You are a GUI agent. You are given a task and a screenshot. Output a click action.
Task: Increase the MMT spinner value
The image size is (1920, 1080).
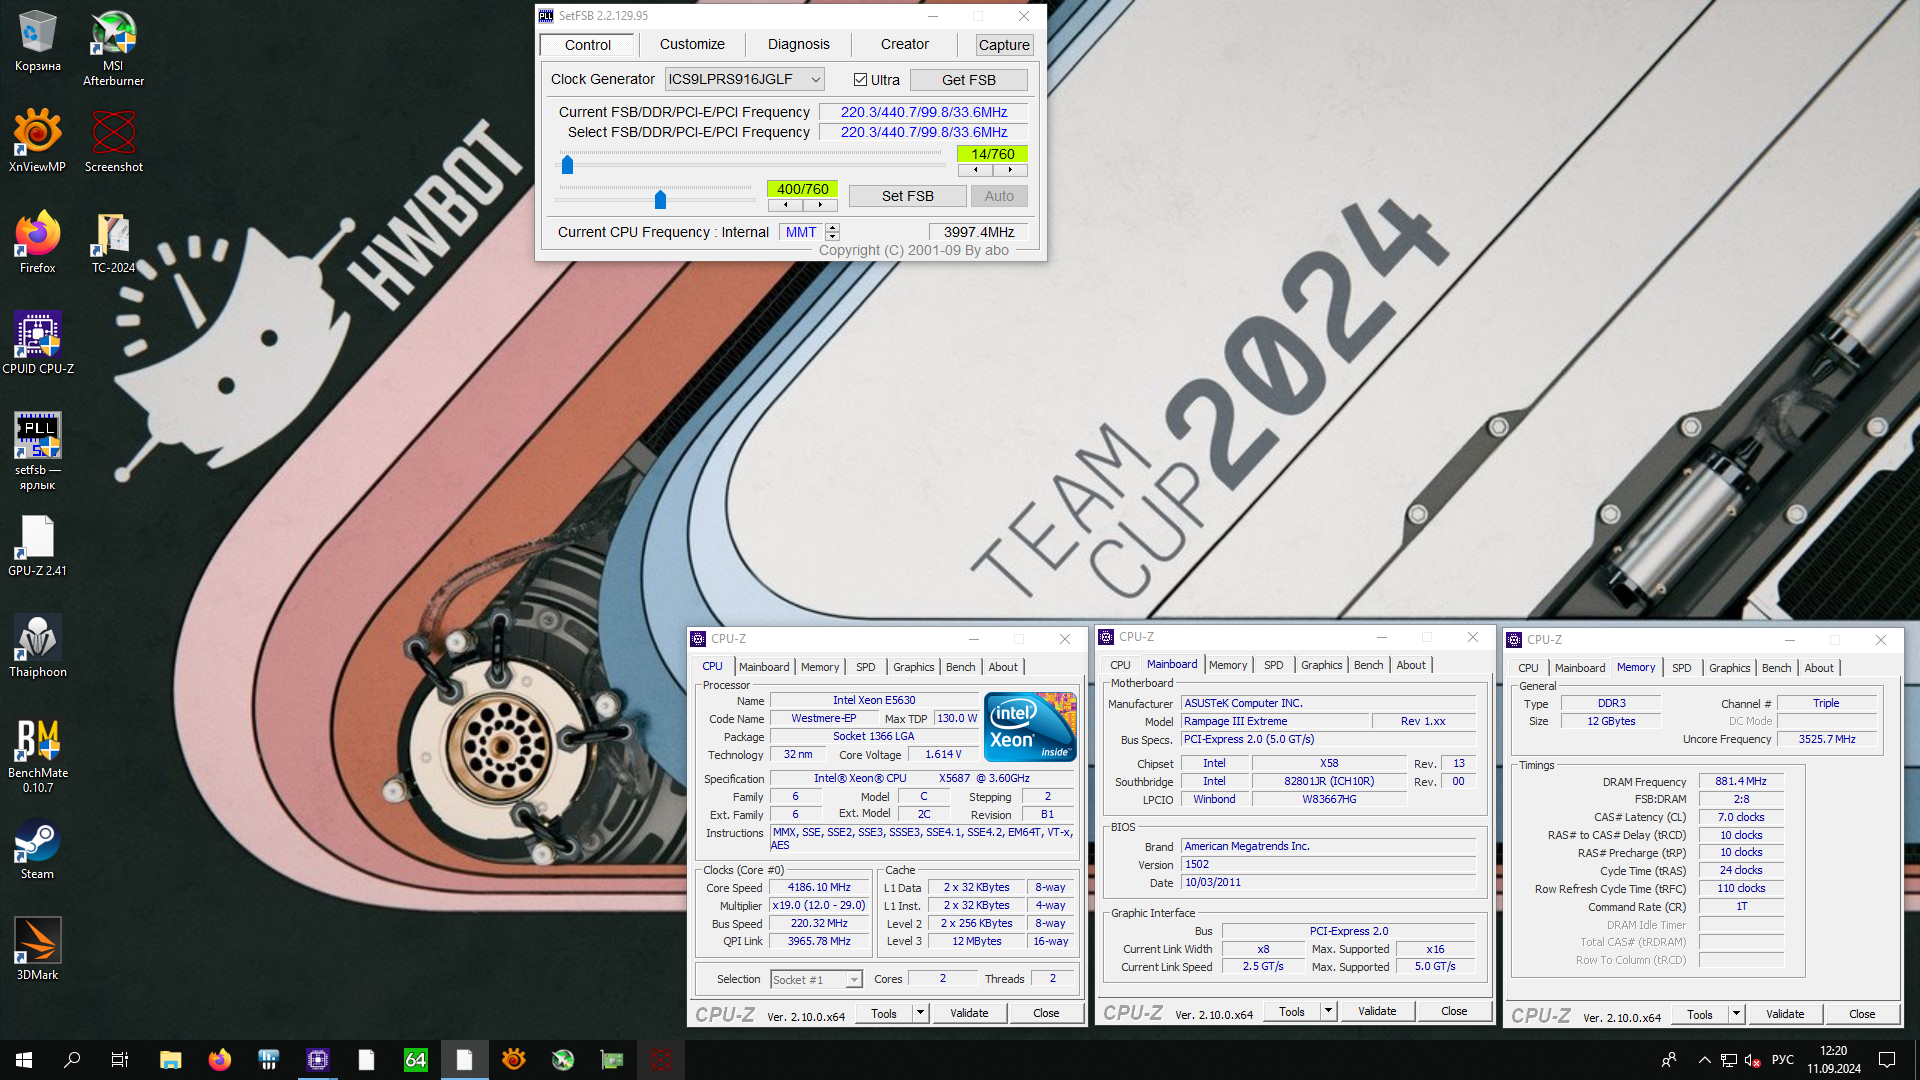(832, 228)
